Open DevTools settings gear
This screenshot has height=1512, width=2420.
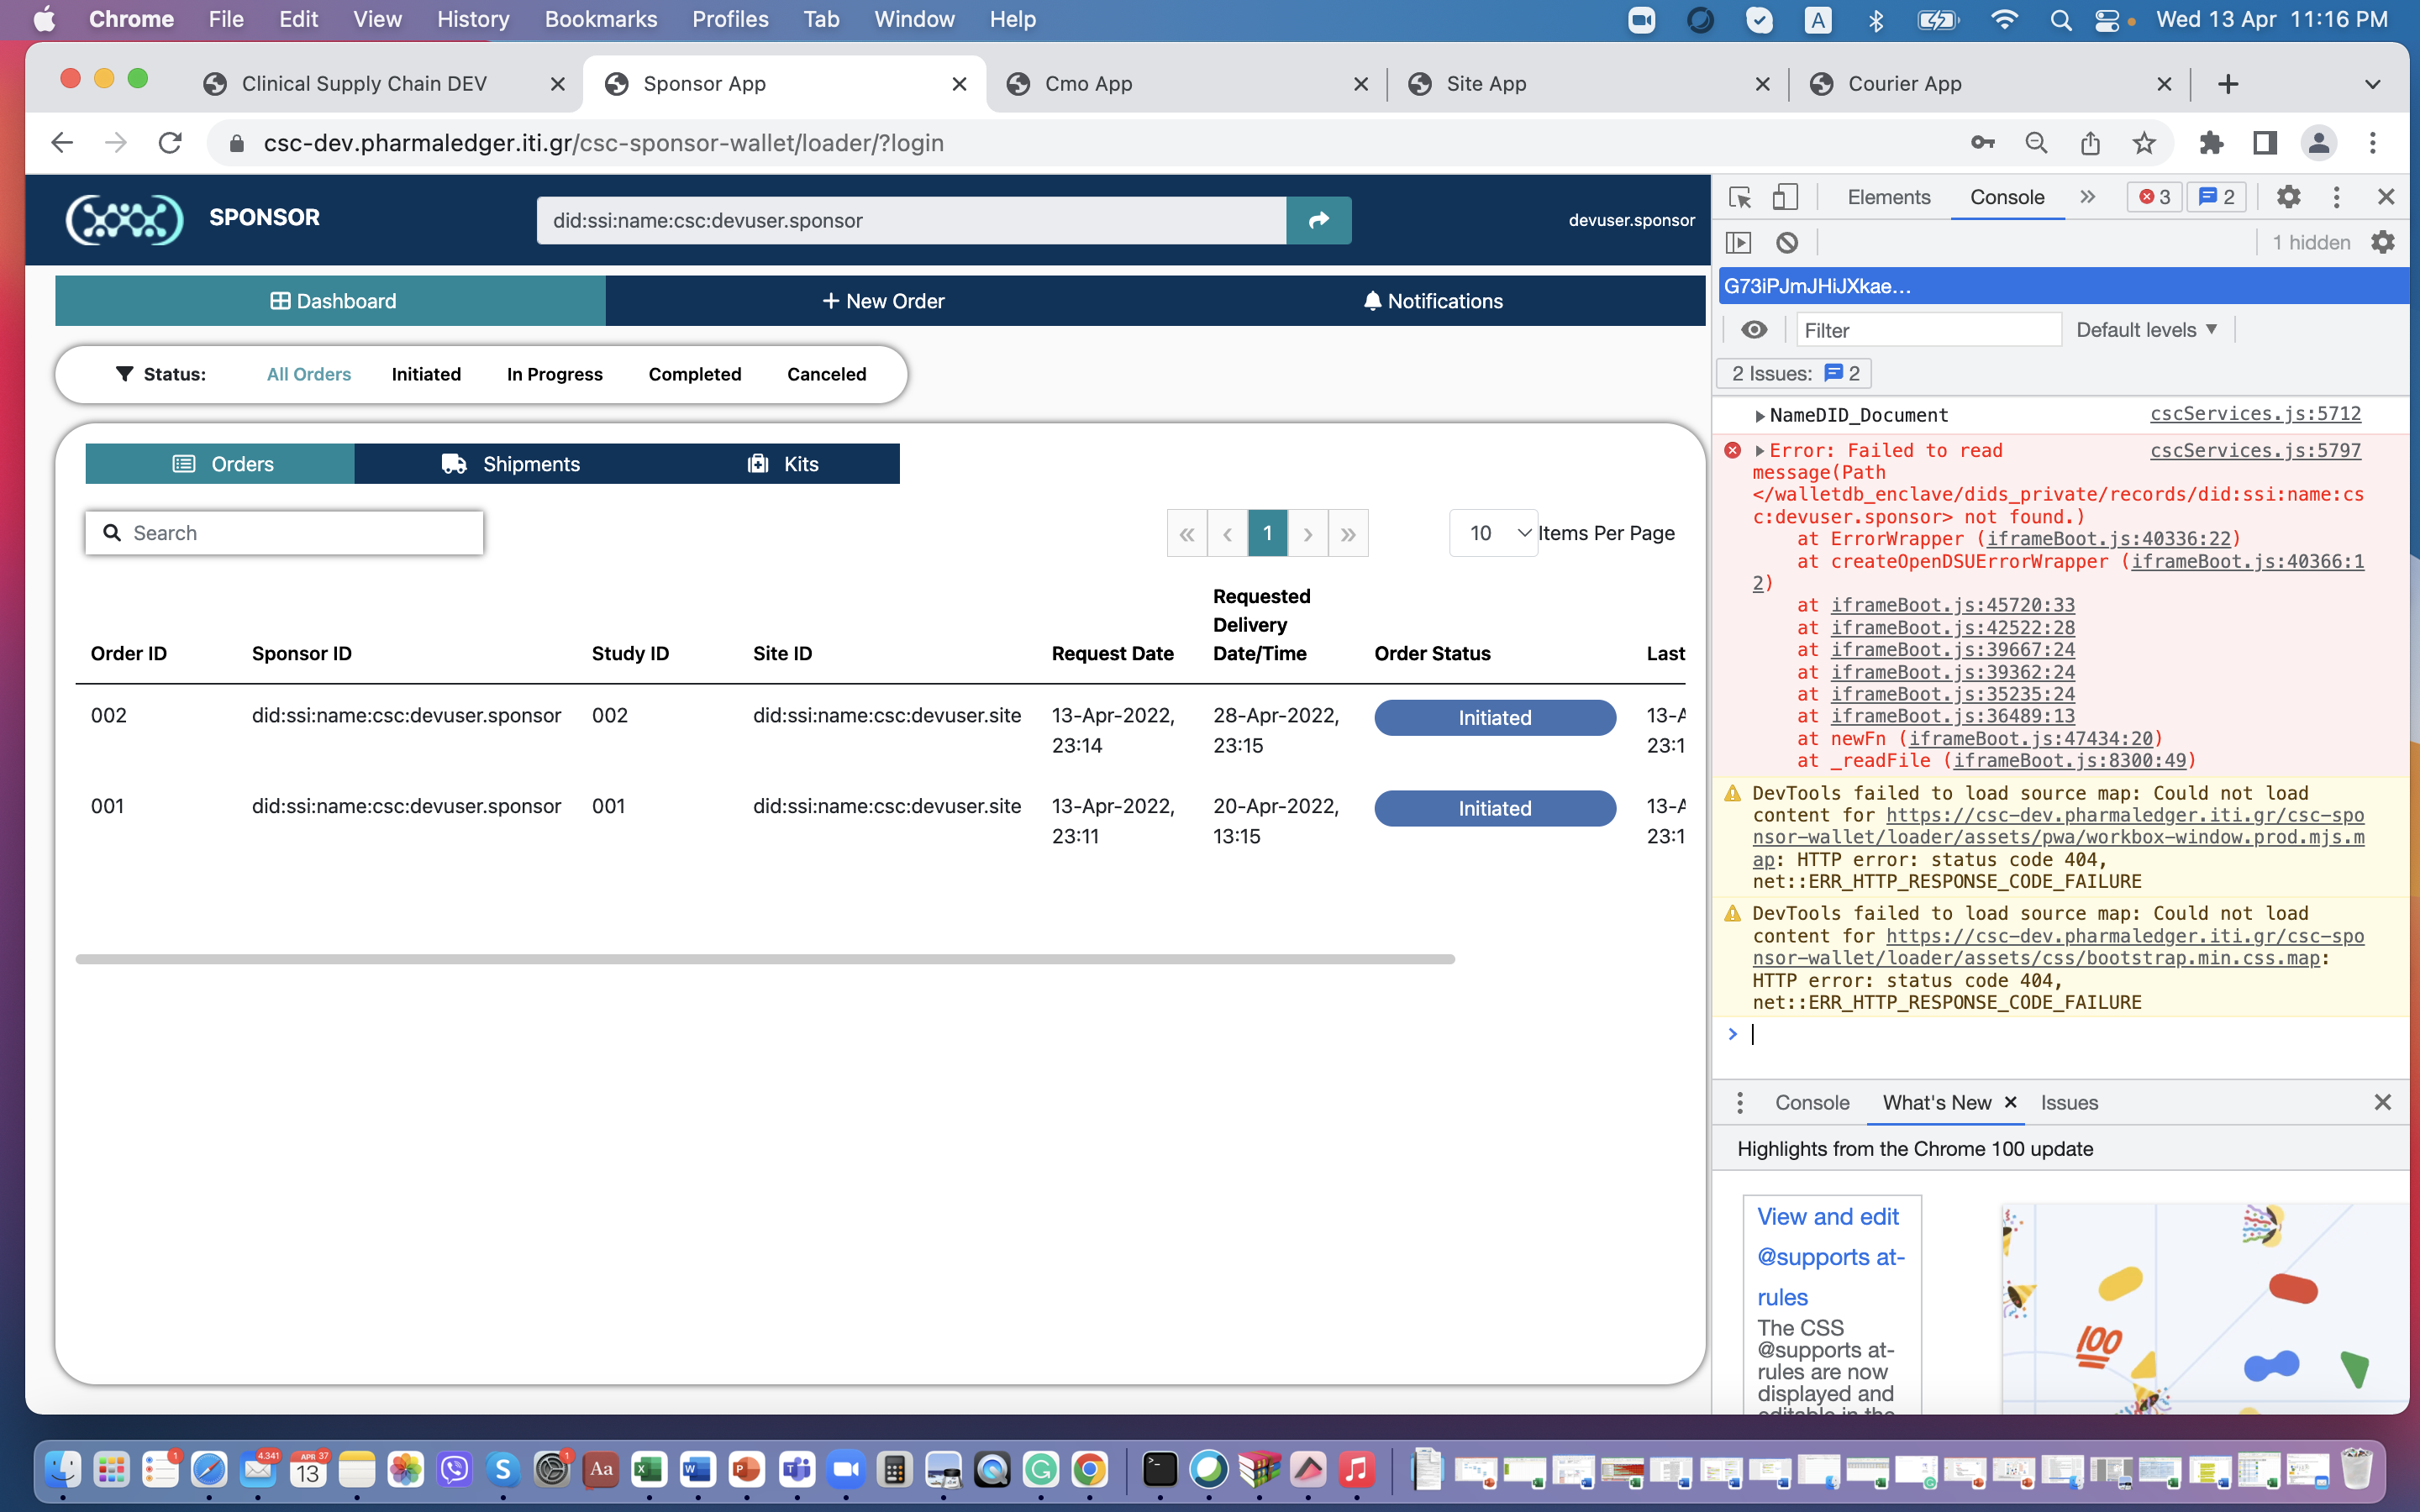tap(2289, 197)
